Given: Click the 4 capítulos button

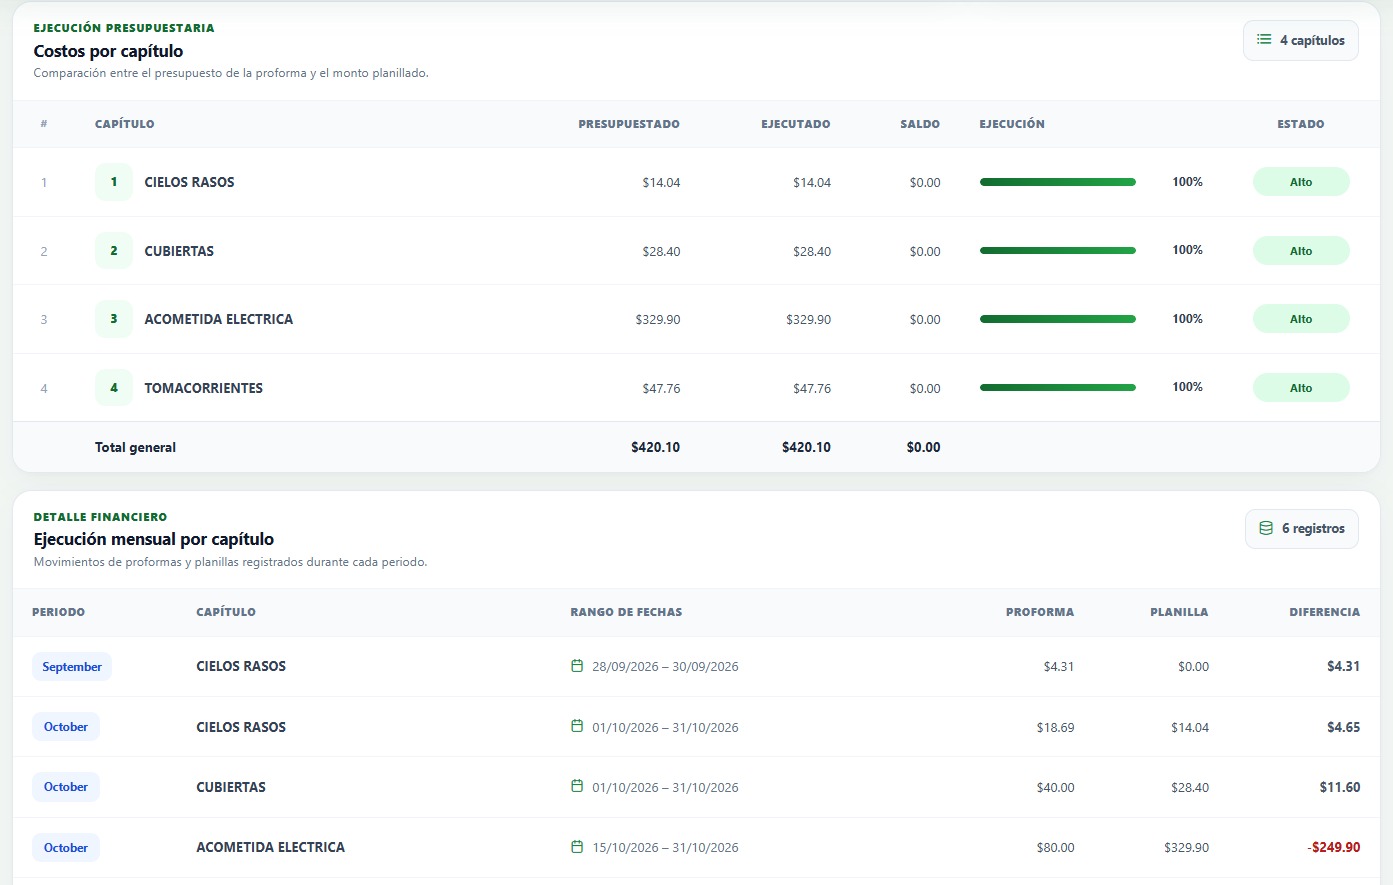Looking at the screenshot, I should coord(1301,40).
